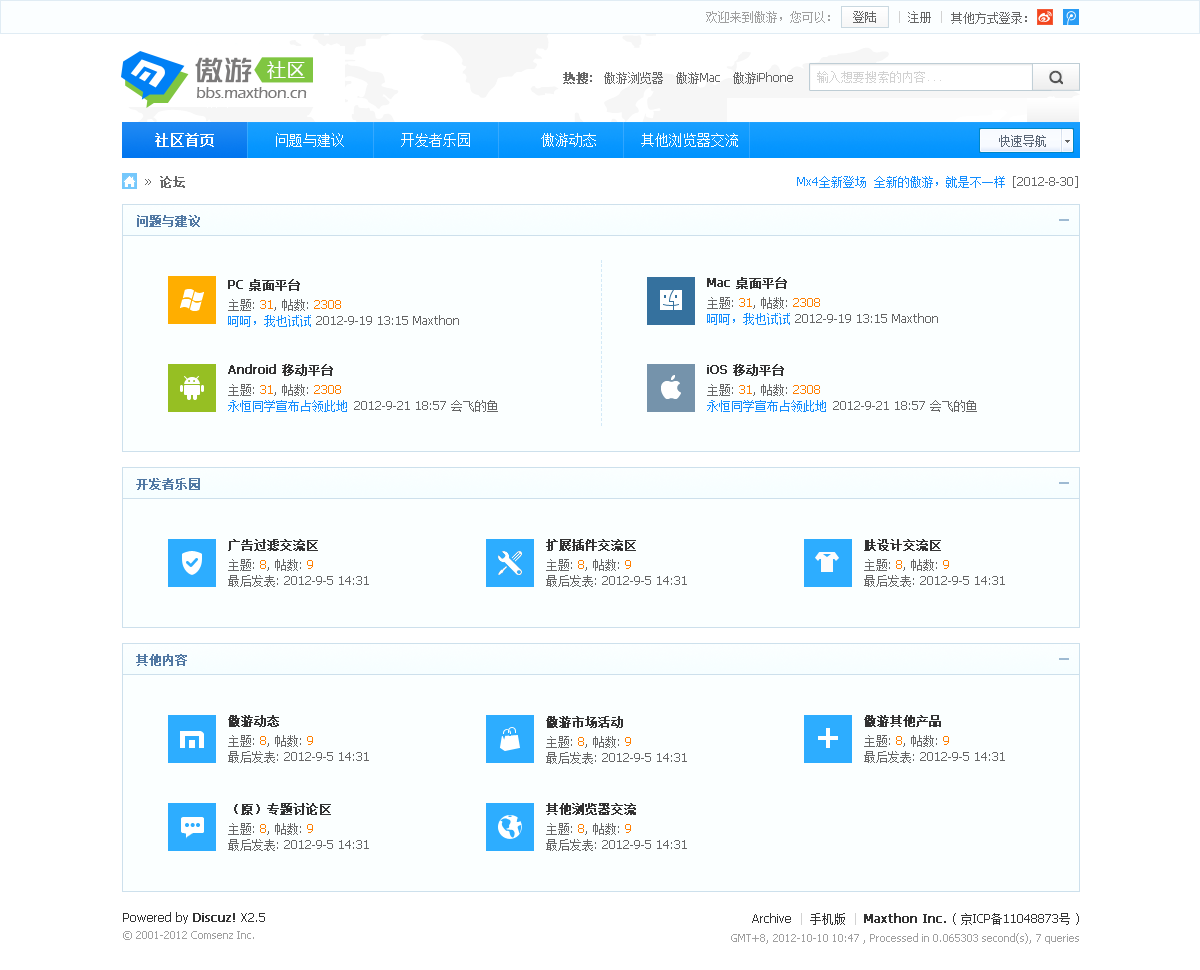Open the PC desktop platform Windows icon
The image size is (1200, 970).
192,300
